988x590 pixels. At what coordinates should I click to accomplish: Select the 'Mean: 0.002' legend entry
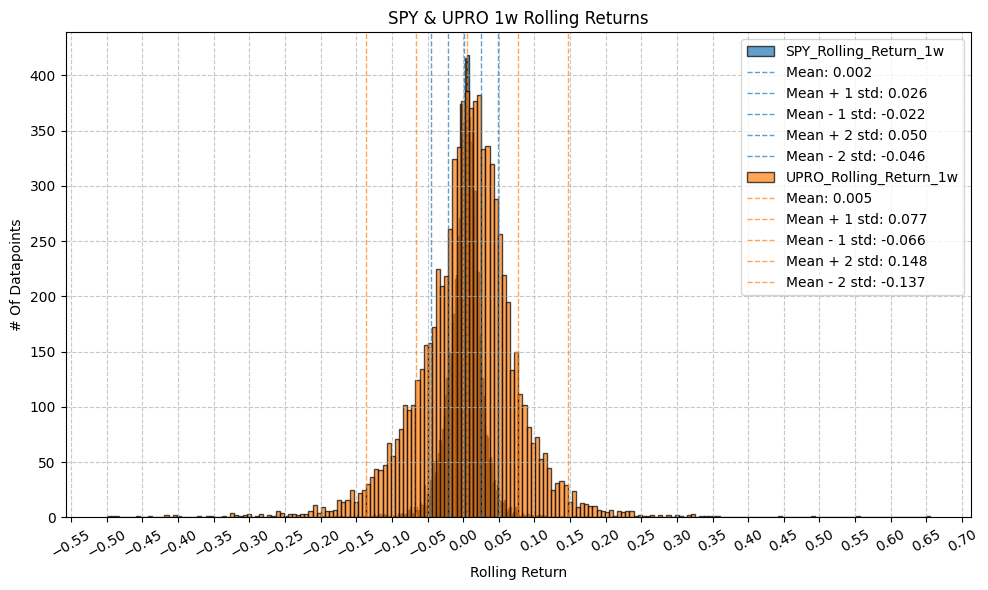828,72
